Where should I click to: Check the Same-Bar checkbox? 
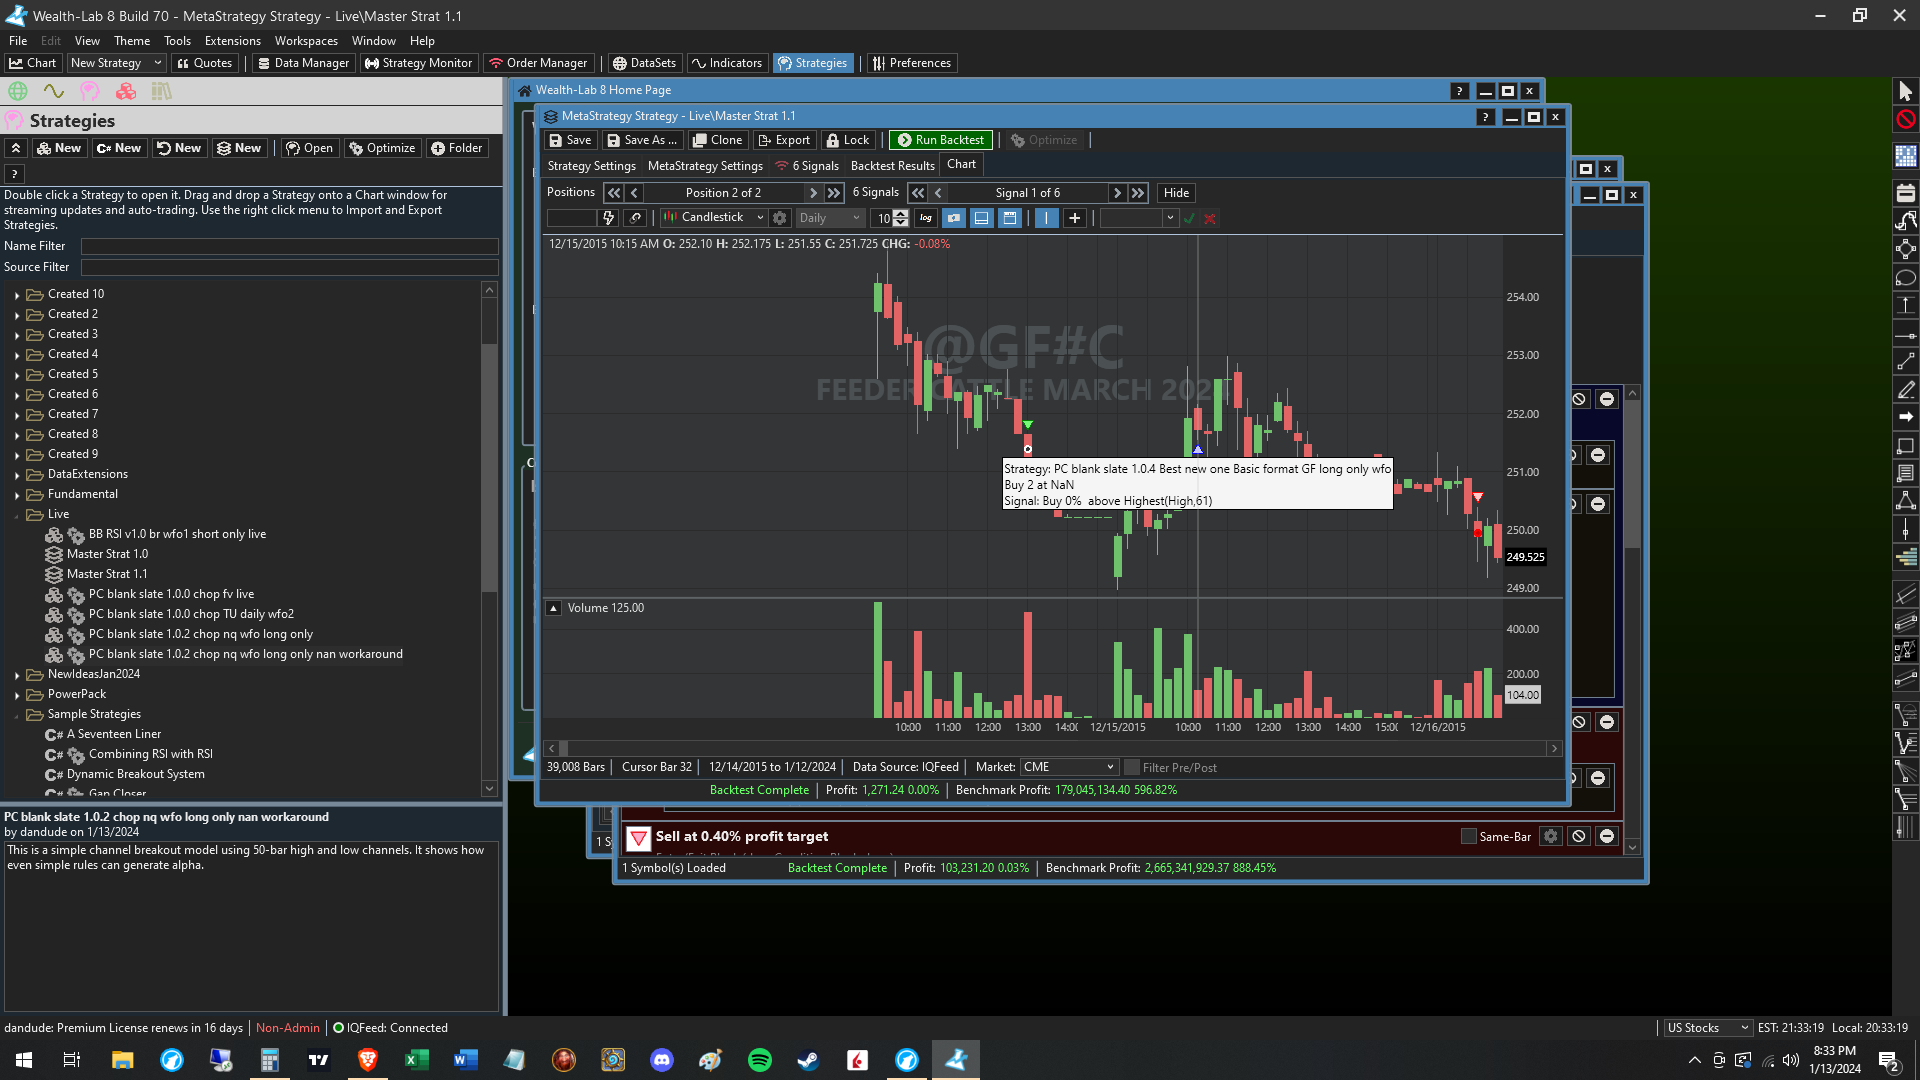(x=1469, y=836)
